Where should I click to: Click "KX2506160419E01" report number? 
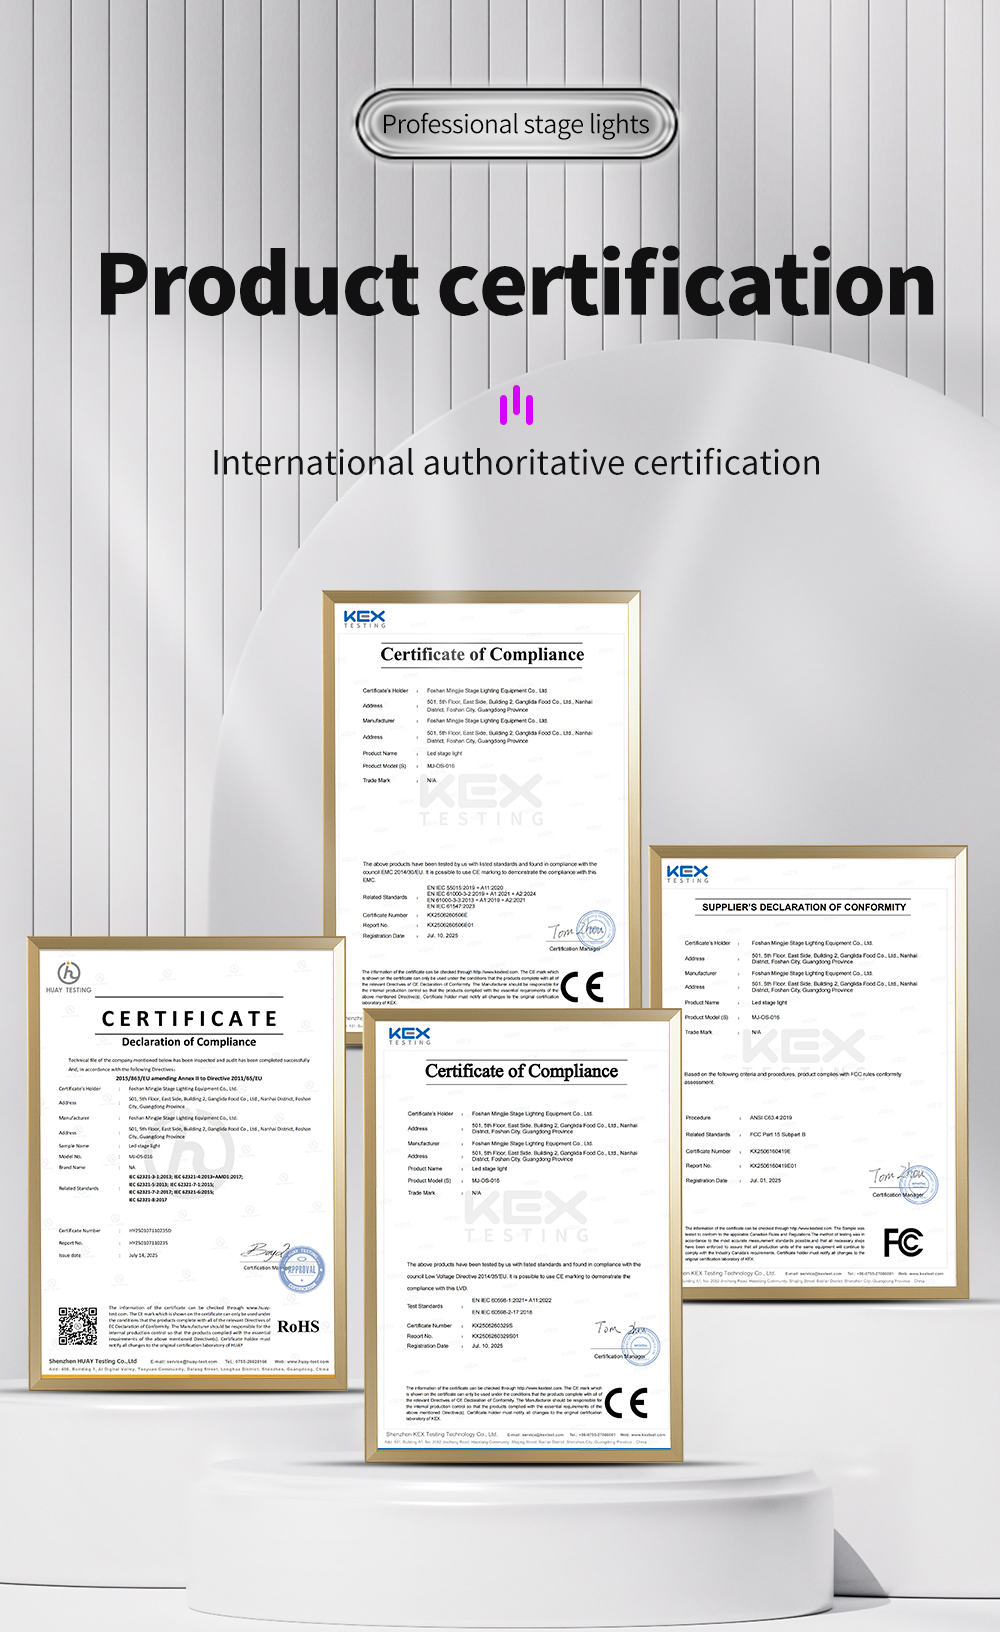(x=774, y=1166)
